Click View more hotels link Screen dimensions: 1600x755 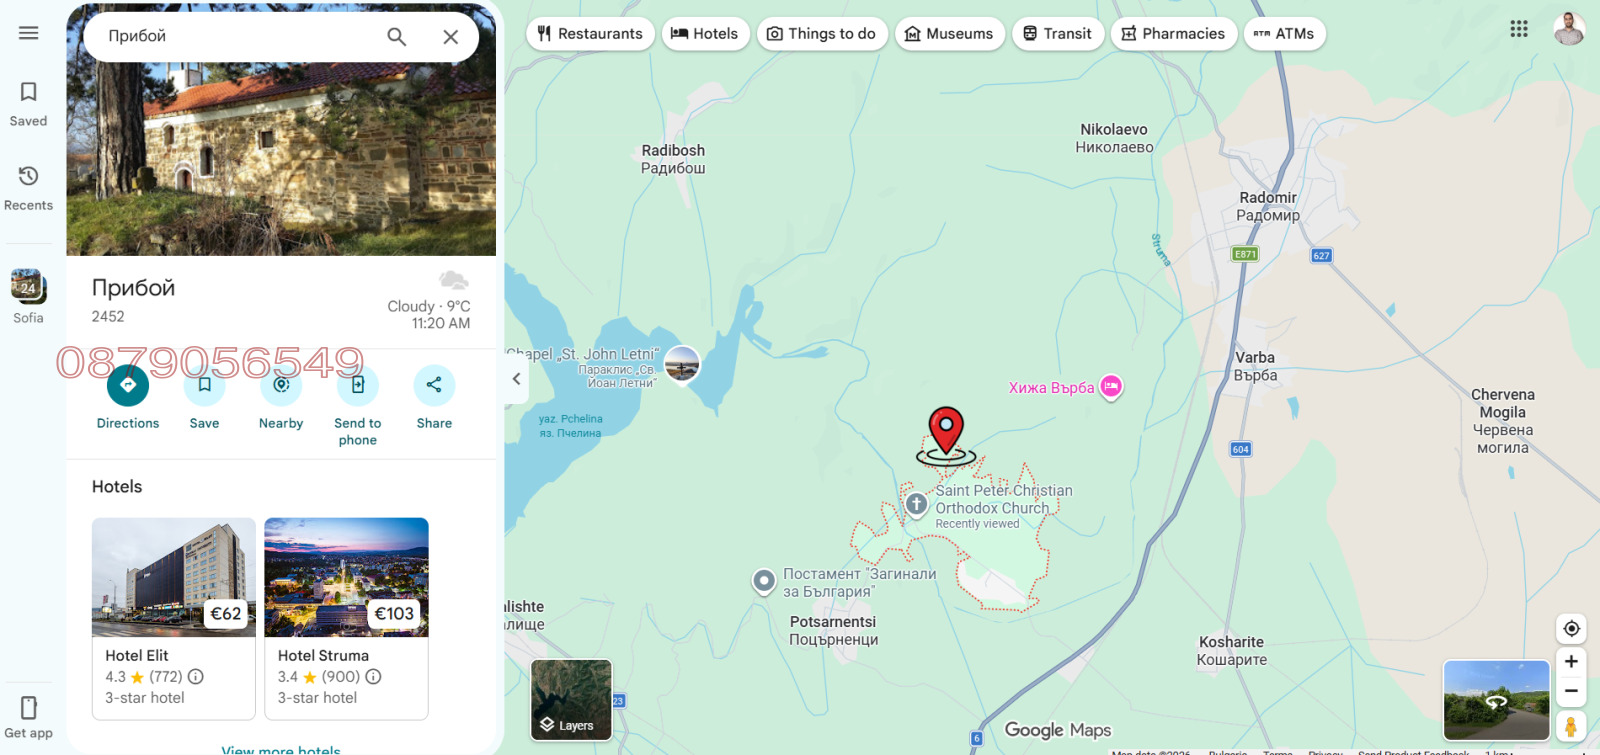click(281, 750)
